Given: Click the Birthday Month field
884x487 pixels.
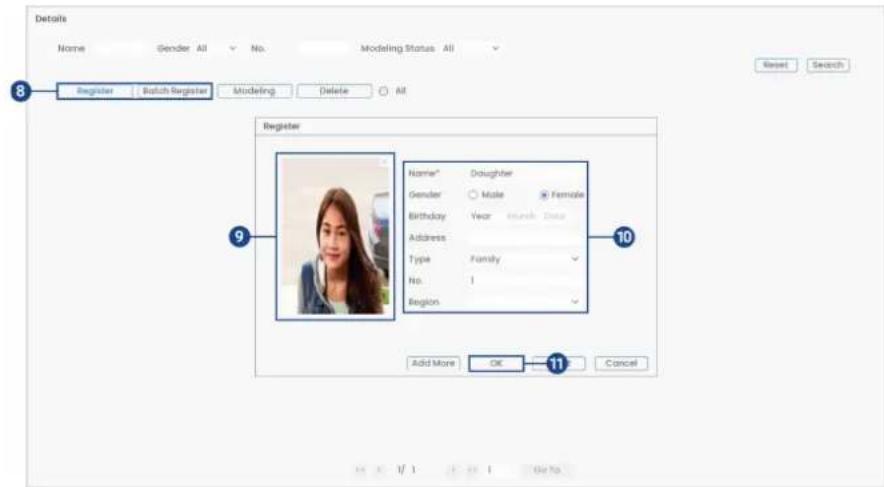Looking at the screenshot, I should tap(521, 216).
